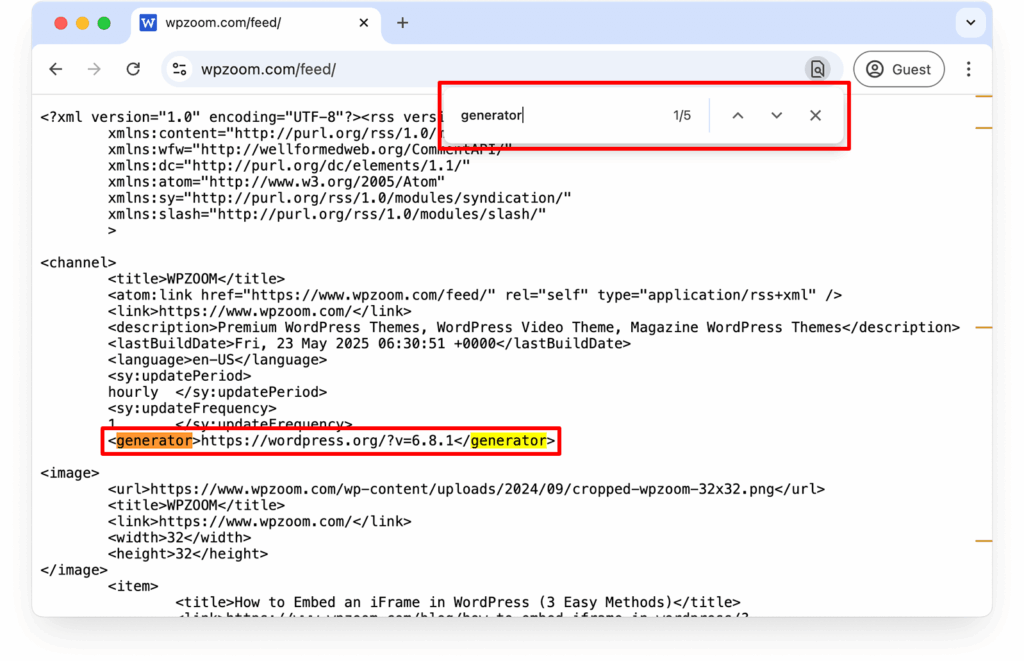Close the wpzoom.com/feed/ tab

click(x=364, y=23)
